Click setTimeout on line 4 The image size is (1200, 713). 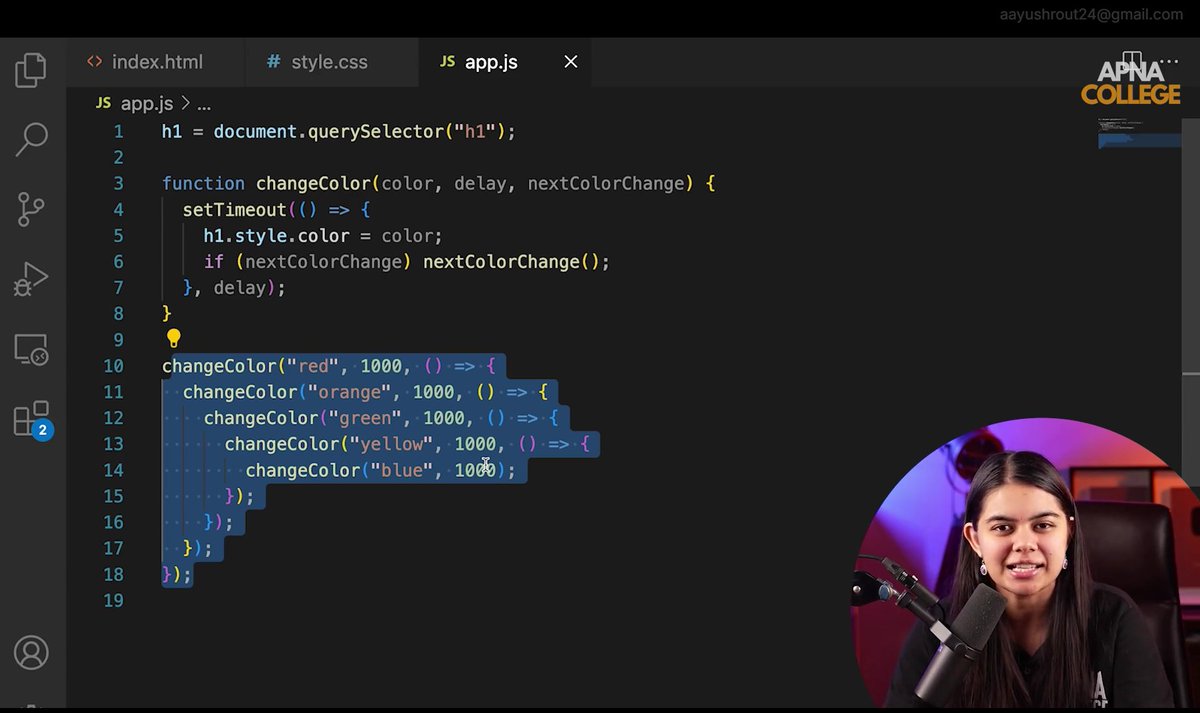(x=234, y=209)
